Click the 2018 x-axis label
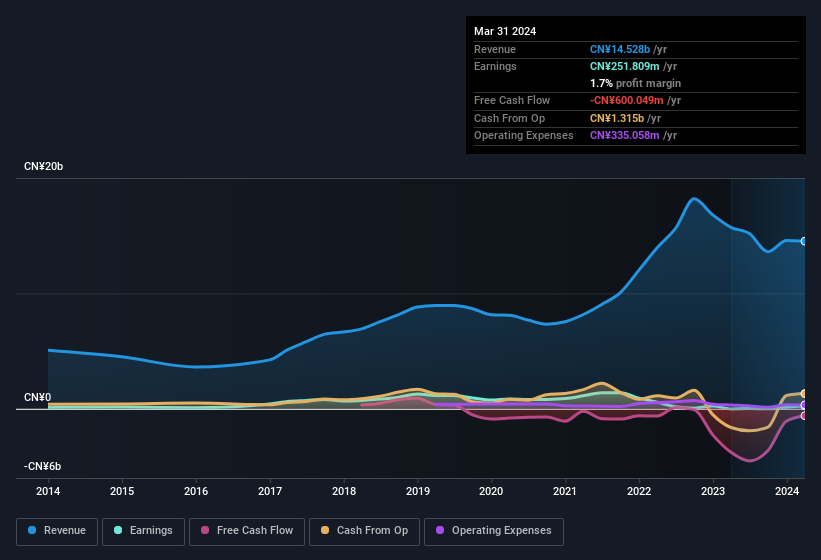 344,491
